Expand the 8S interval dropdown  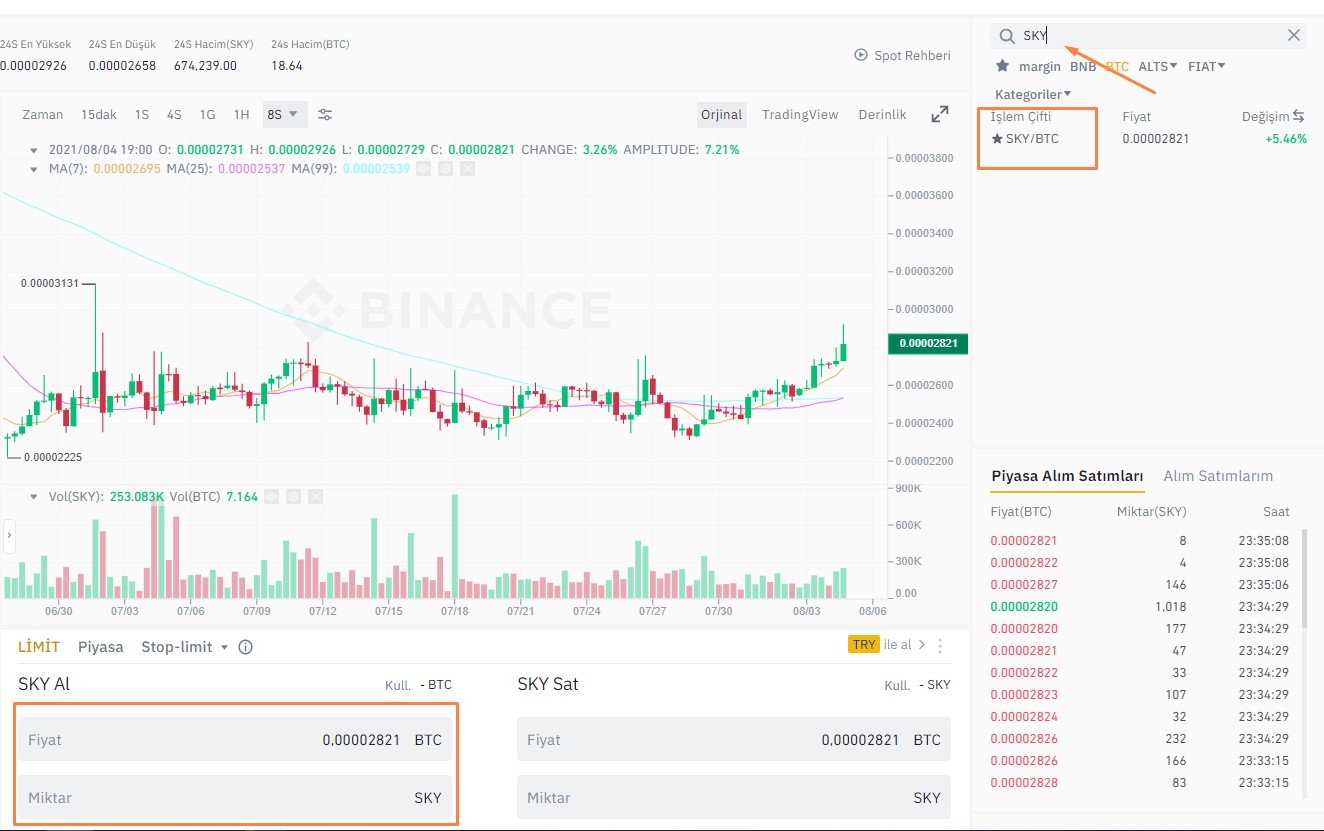pyautogui.click(x=285, y=114)
